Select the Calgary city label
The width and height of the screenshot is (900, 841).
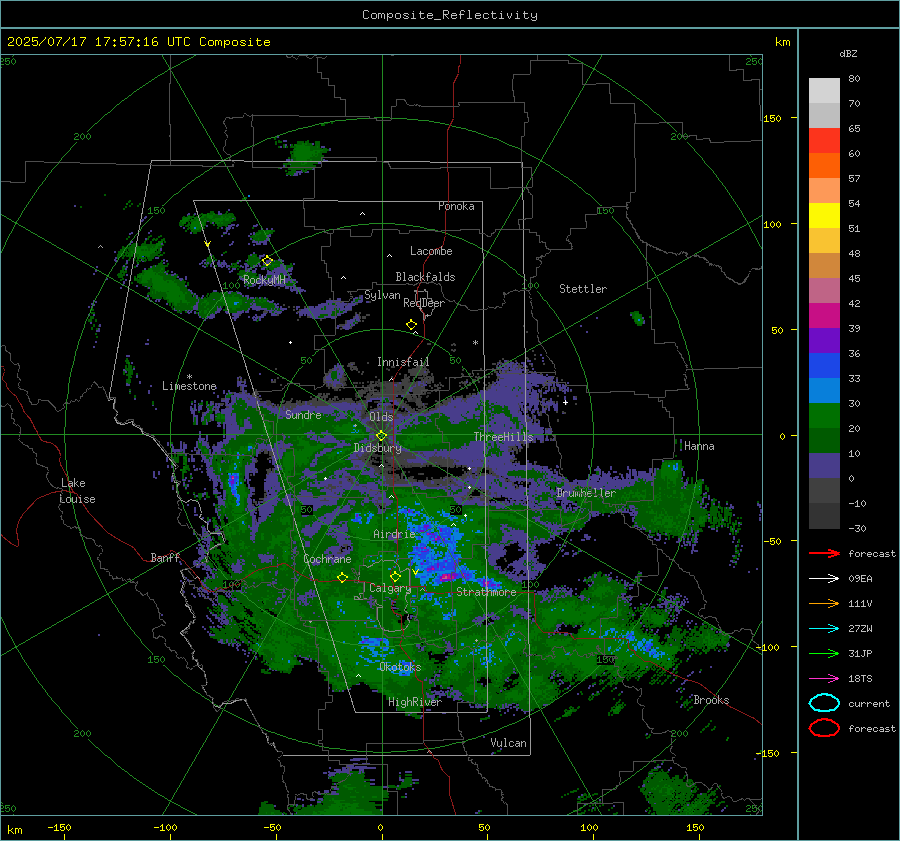390,588
